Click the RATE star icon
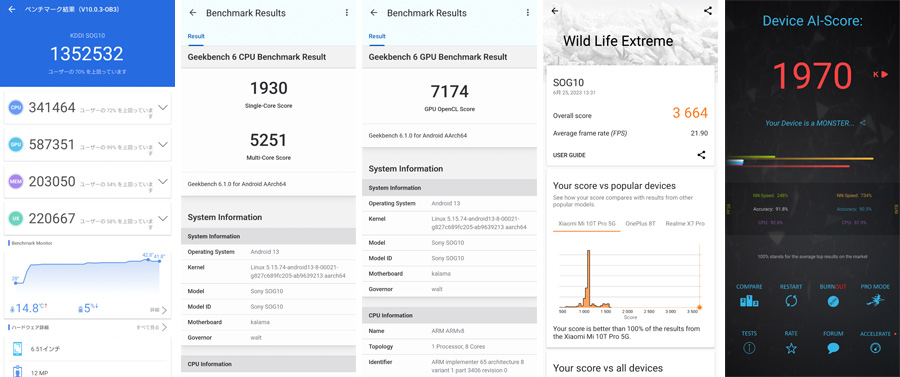This screenshot has width=900, height=377. click(791, 347)
